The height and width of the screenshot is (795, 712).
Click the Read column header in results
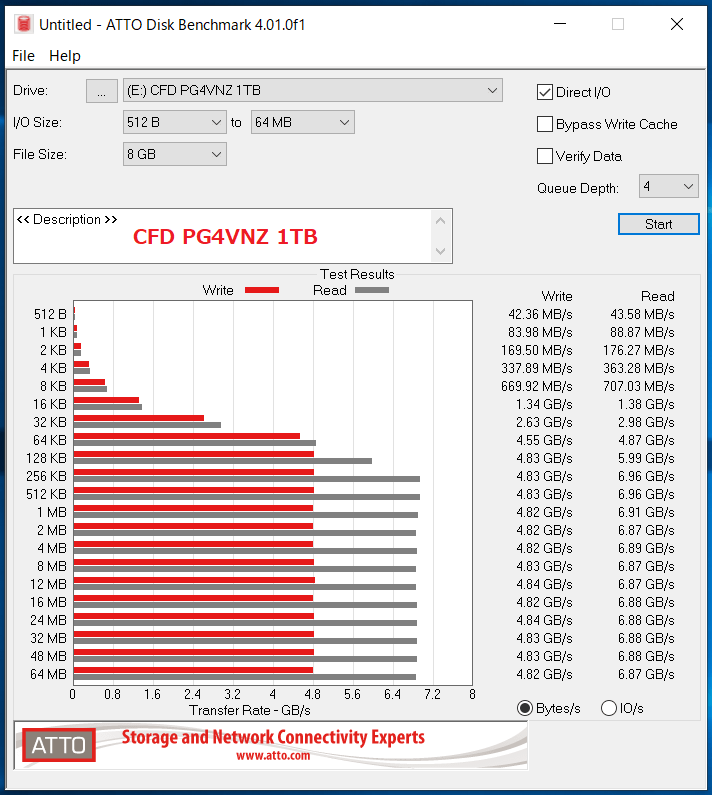658,296
